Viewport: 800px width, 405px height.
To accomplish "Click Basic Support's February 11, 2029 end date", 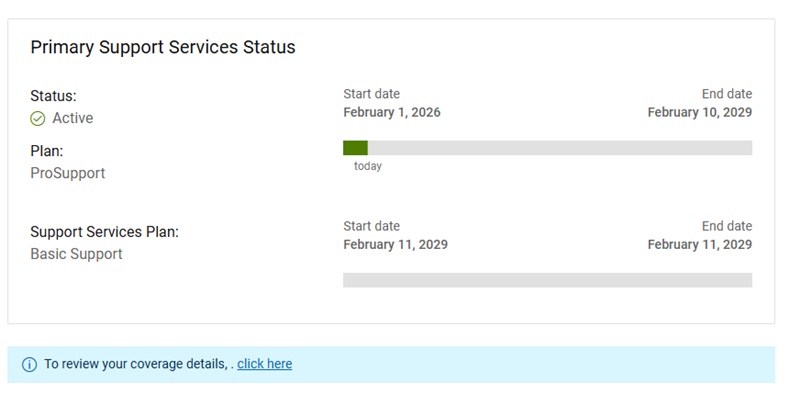I will 700,244.
